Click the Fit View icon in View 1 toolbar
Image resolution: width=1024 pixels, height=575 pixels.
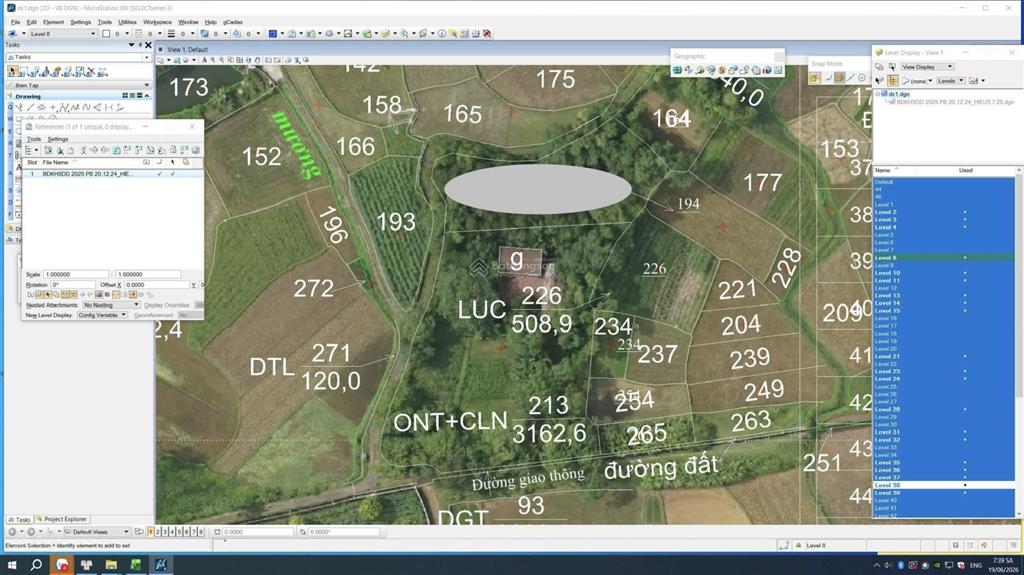239,60
